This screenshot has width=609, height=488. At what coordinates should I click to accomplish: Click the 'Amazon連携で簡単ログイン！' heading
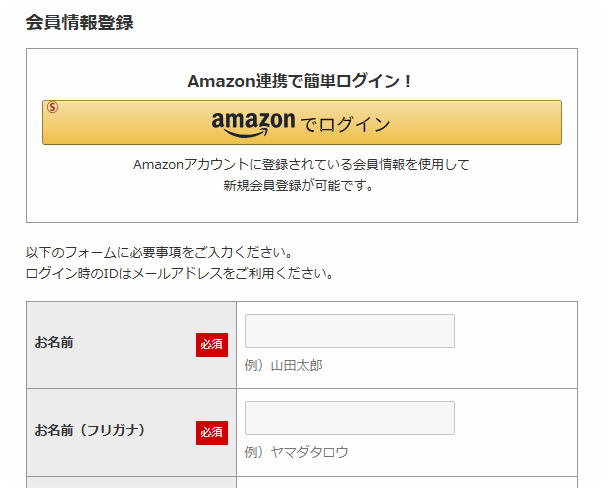300,81
